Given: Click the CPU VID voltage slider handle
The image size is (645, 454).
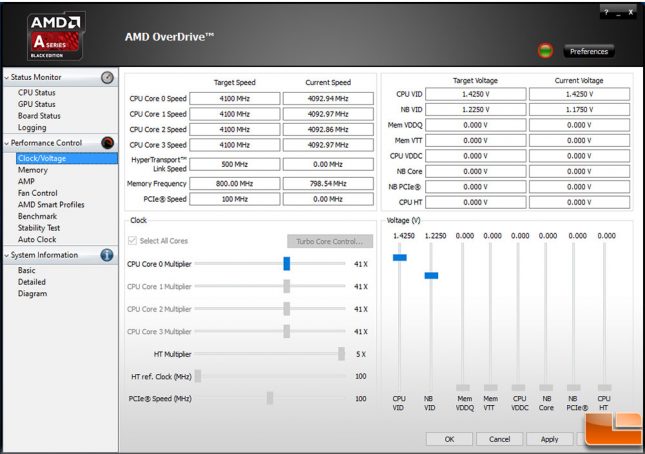Looking at the screenshot, I should (400, 257).
